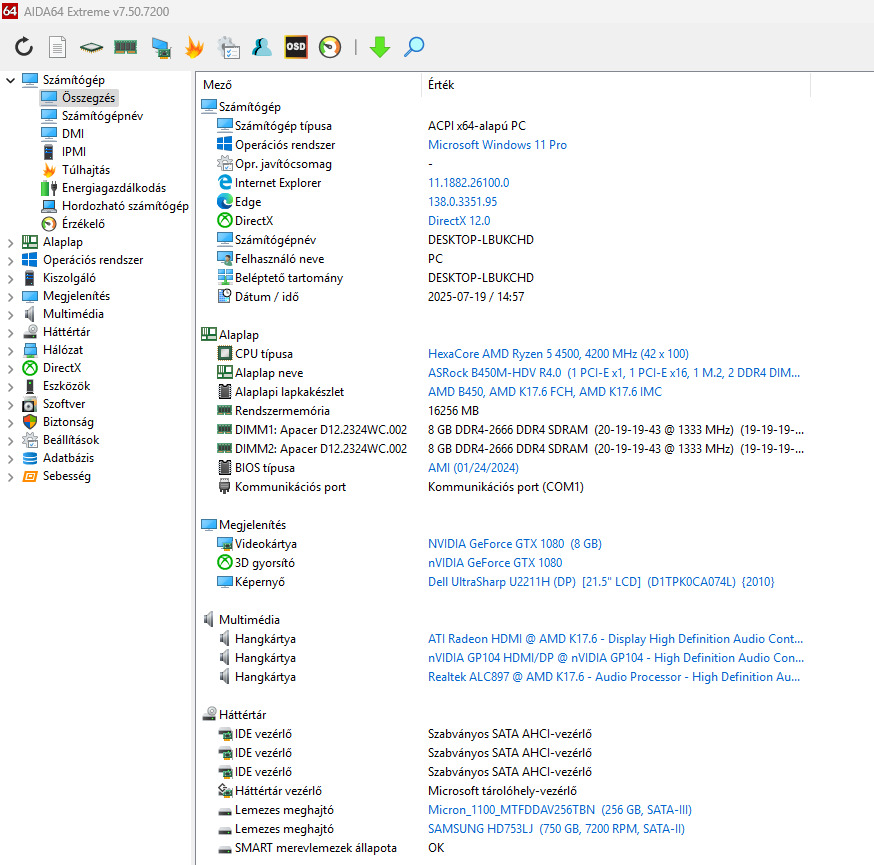Open the Micron_1100_MTFDDAV256TBN drive link
Image resolution: width=874 pixels, height=865 pixels.
click(x=560, y=810)
